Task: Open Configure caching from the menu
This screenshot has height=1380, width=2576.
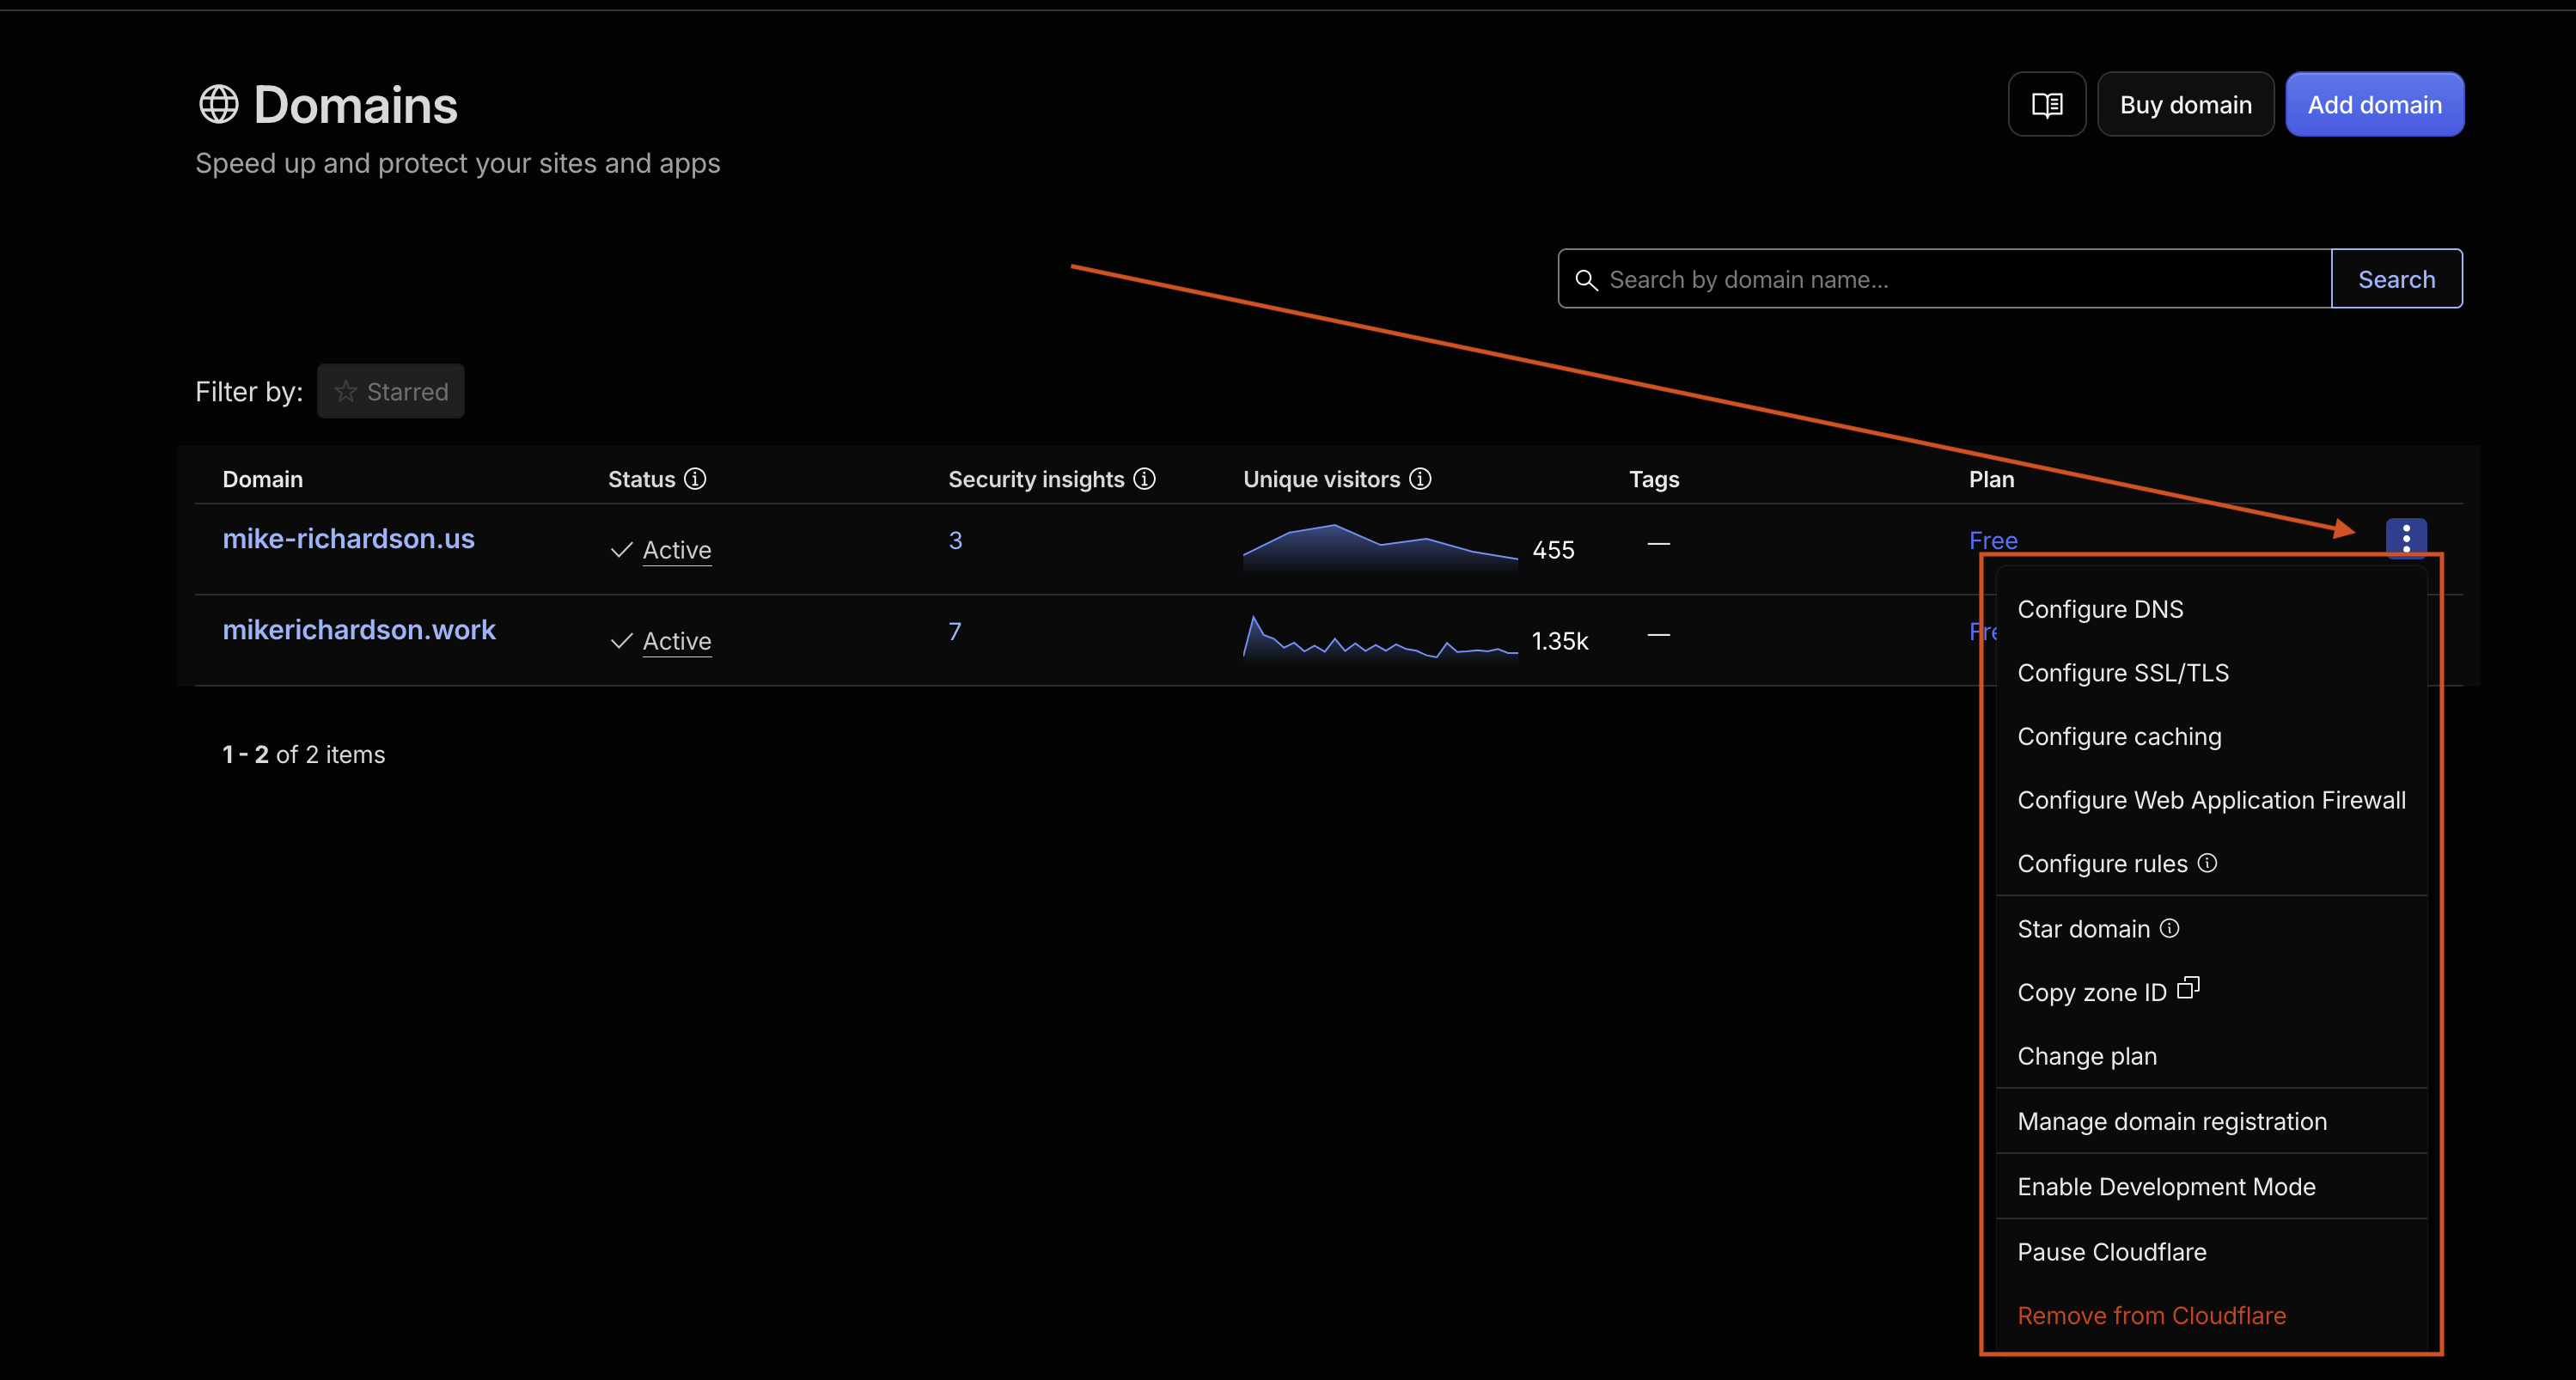Action: pyautogui.click(x=2211, y=737)
